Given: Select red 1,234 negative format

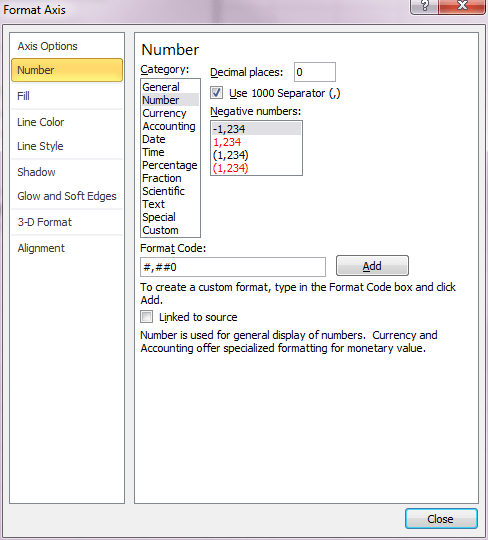Looking at the screenshot, I should 257,142.
